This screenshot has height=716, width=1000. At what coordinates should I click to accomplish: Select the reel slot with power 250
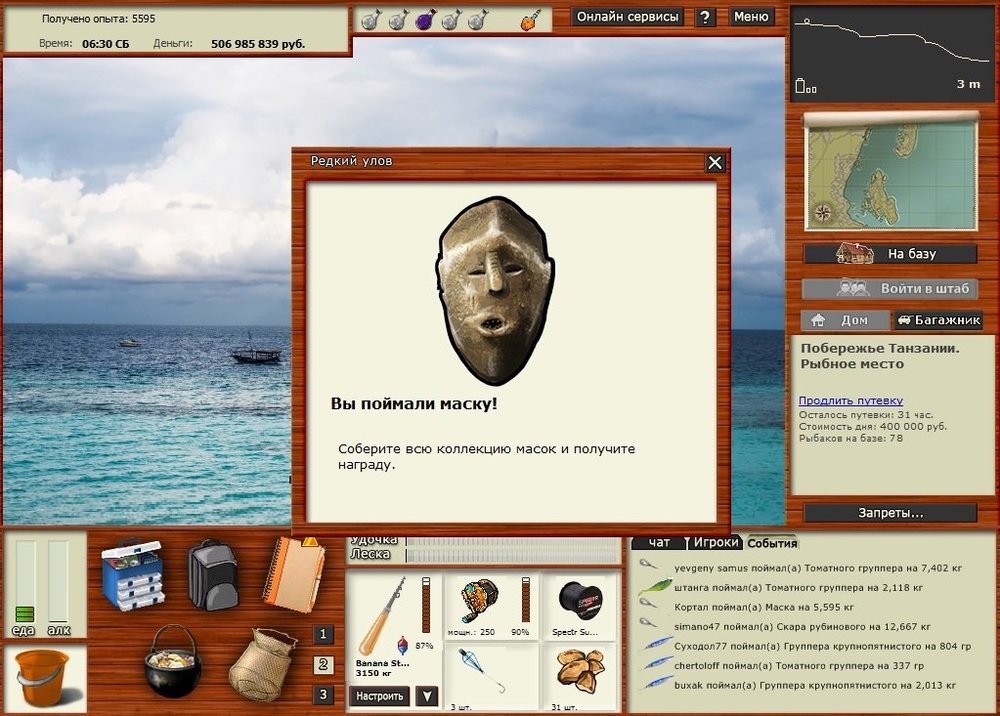click(491, 606)
